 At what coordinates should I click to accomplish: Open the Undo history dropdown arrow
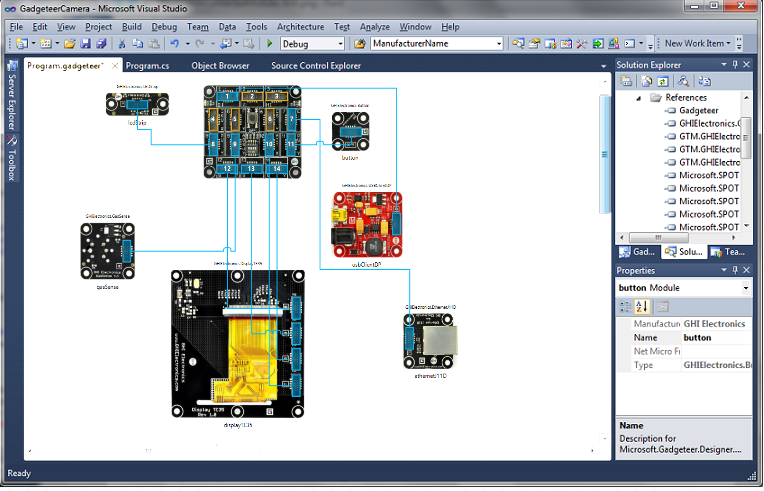click(x=187, y=44)
